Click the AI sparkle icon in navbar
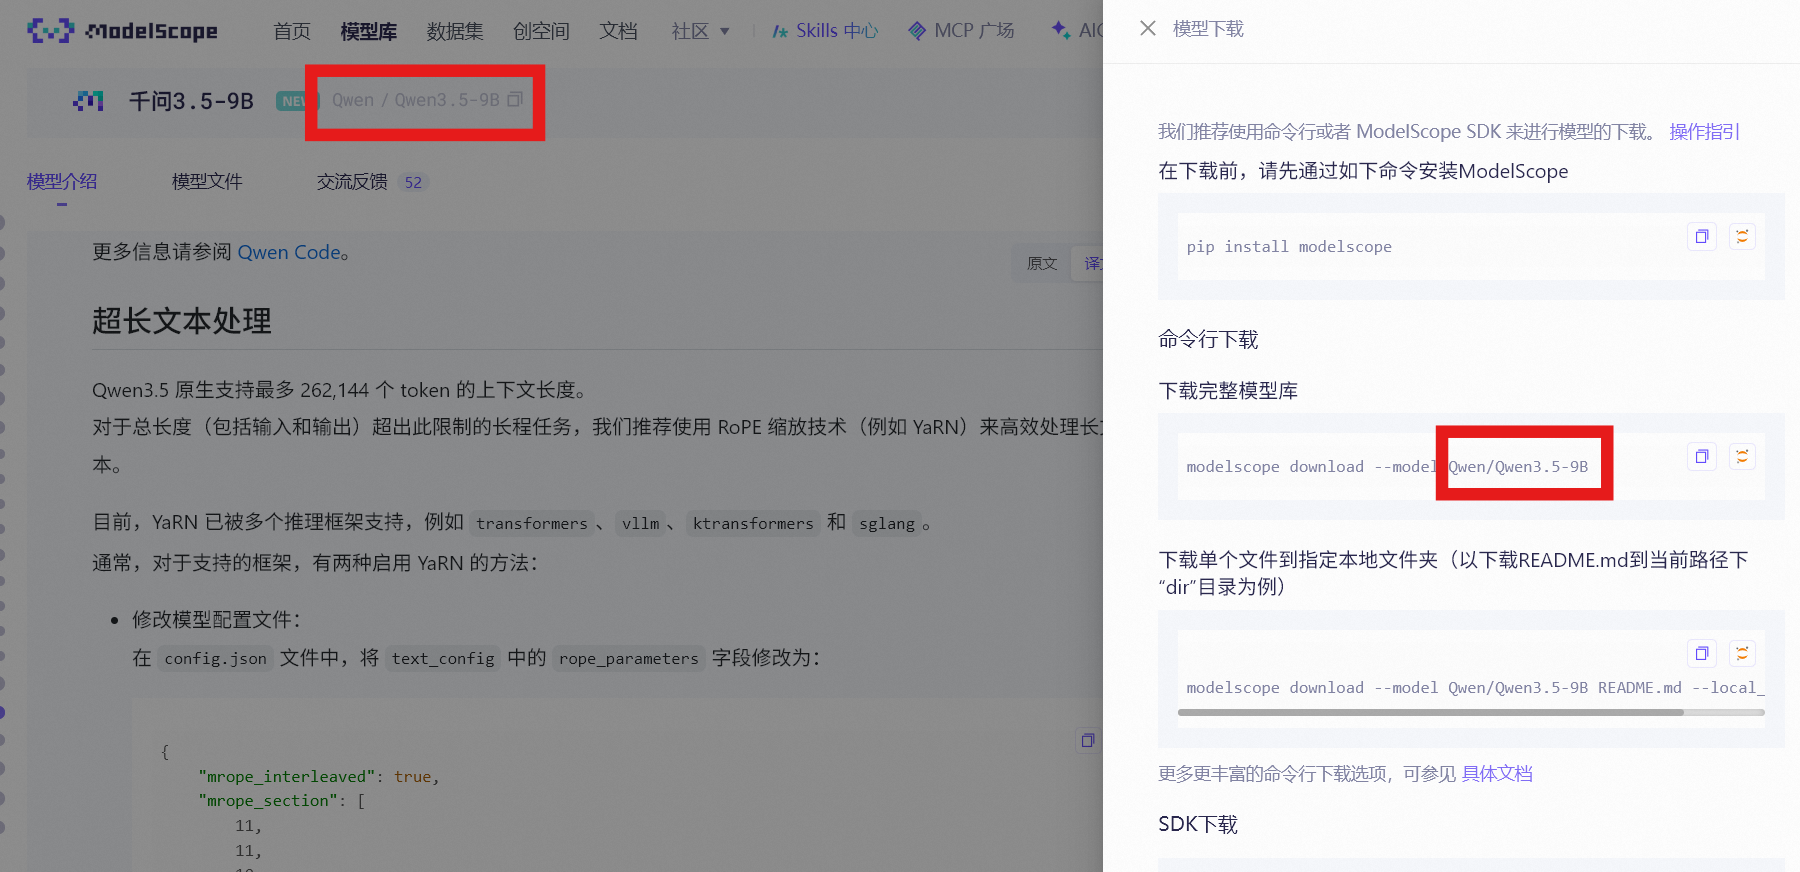Viewport: 1800px width, 872px height. click(x=1061, y=30)
